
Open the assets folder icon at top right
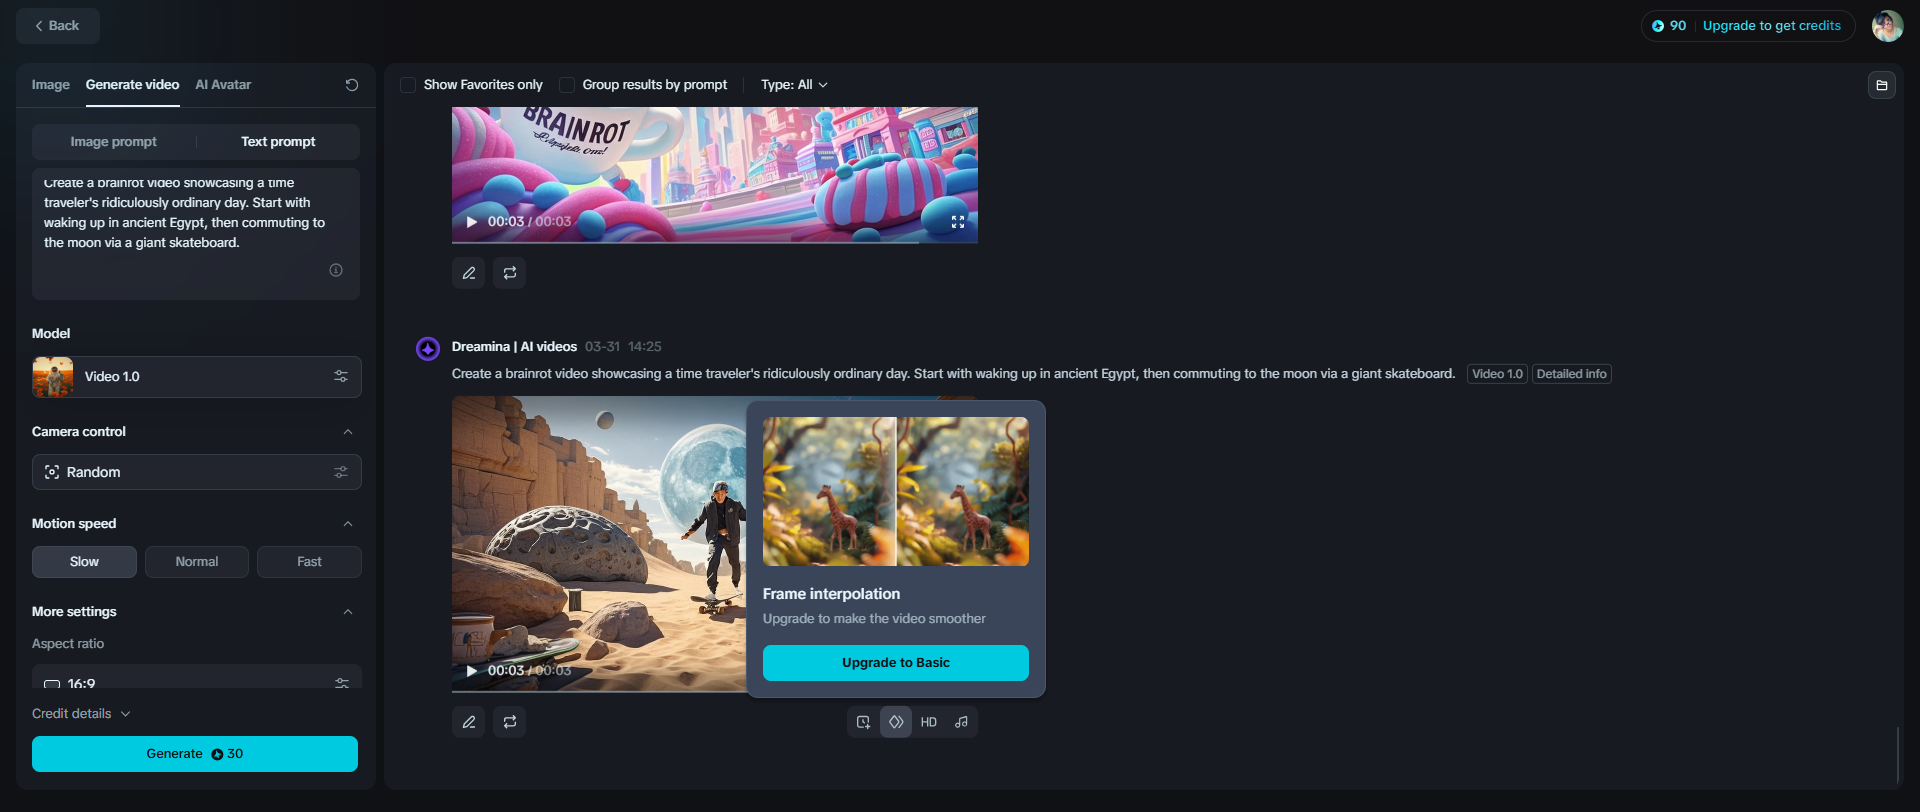(x=1881, y=85)
